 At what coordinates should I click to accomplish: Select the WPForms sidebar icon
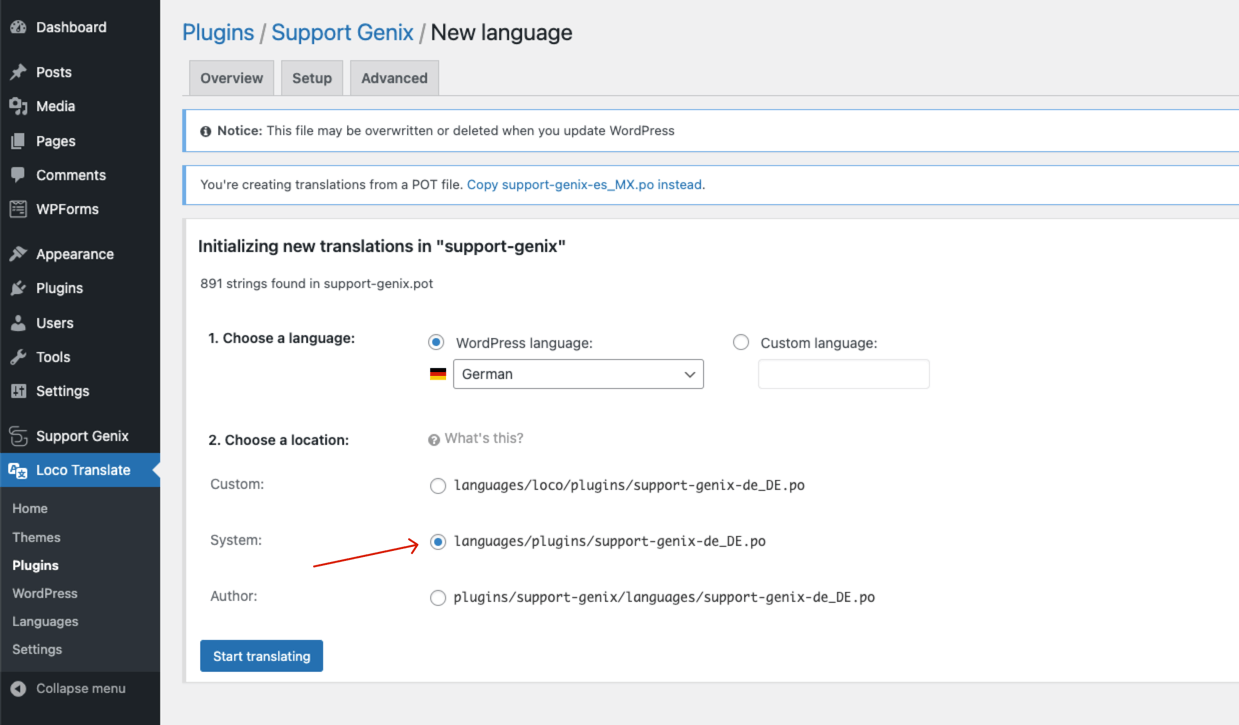[20, 209]
